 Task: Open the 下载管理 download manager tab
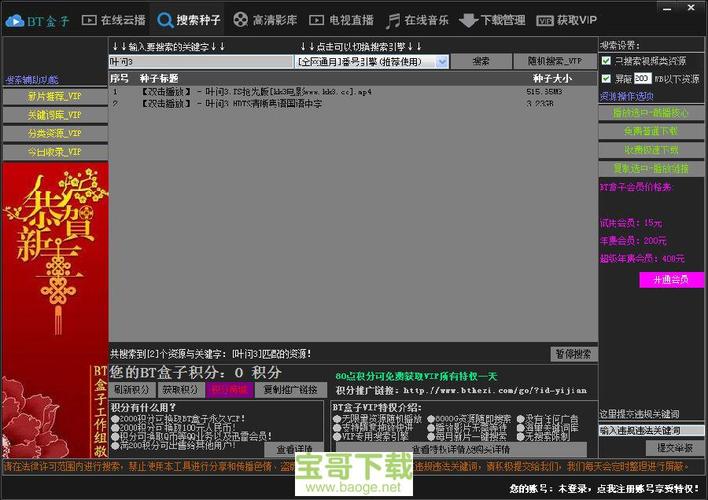(x=492, y=20)
